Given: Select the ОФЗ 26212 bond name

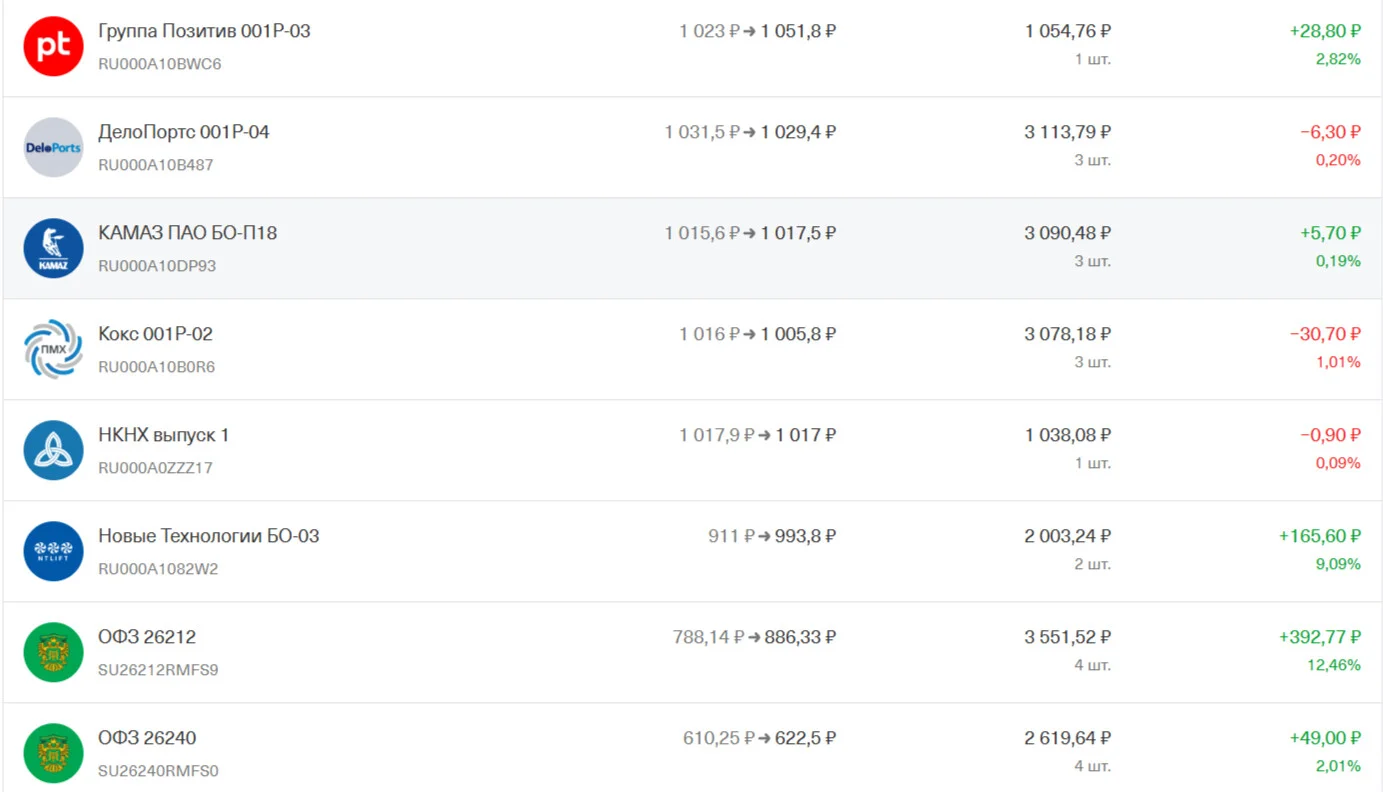Looking at the screenshot, I should pos(147,637).
